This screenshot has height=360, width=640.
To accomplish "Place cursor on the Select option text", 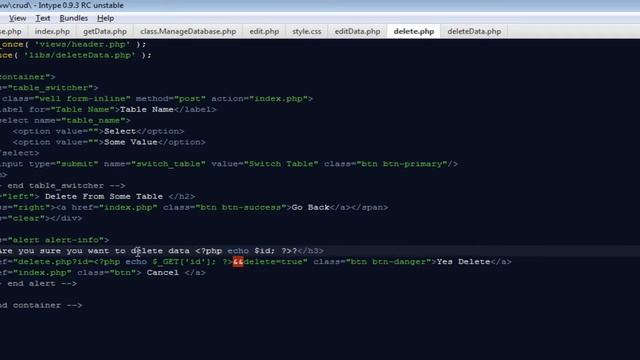I will [x=120, y=131].
